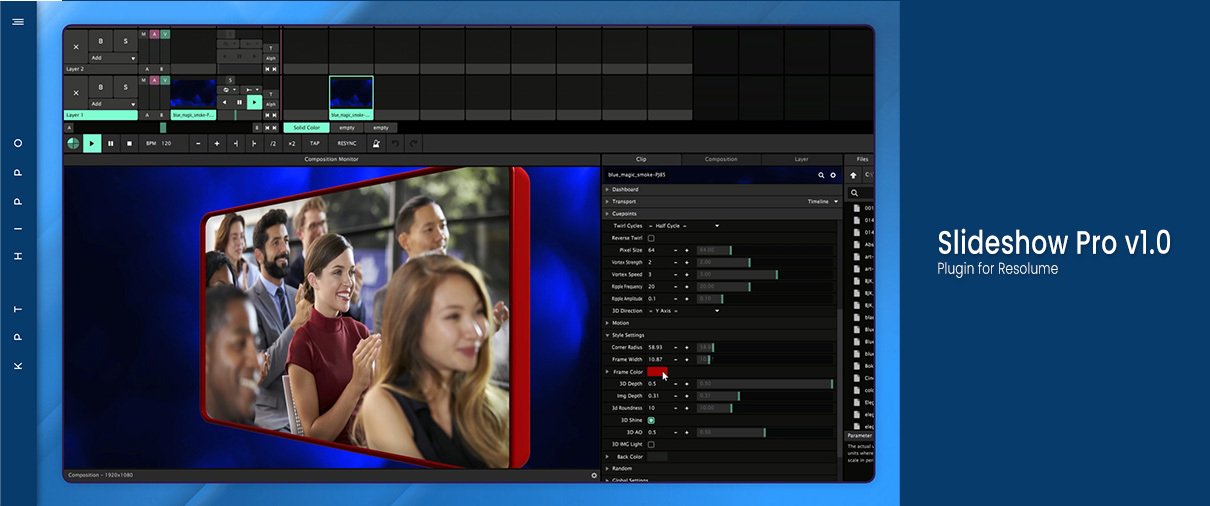Bypass Layer 1 with the B button
The height and width of the screenshot is (506, 1210).
pyautogui.click(x=101, y=87)
